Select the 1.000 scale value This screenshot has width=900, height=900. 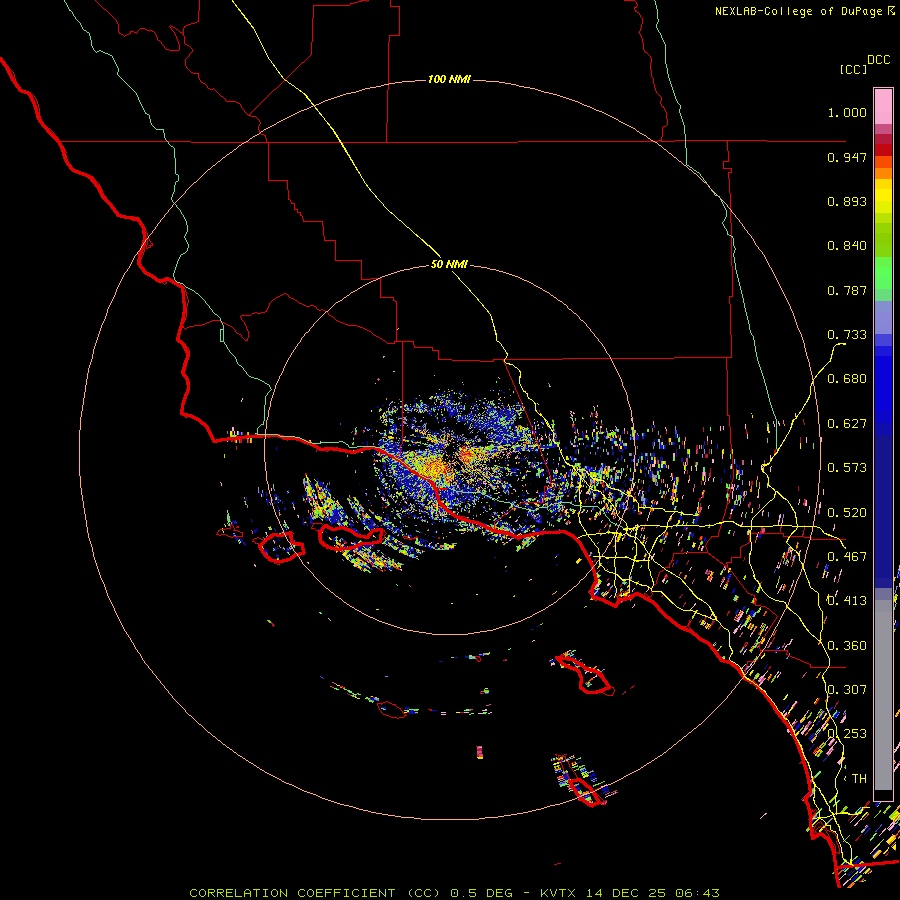[x=847, y=112]
